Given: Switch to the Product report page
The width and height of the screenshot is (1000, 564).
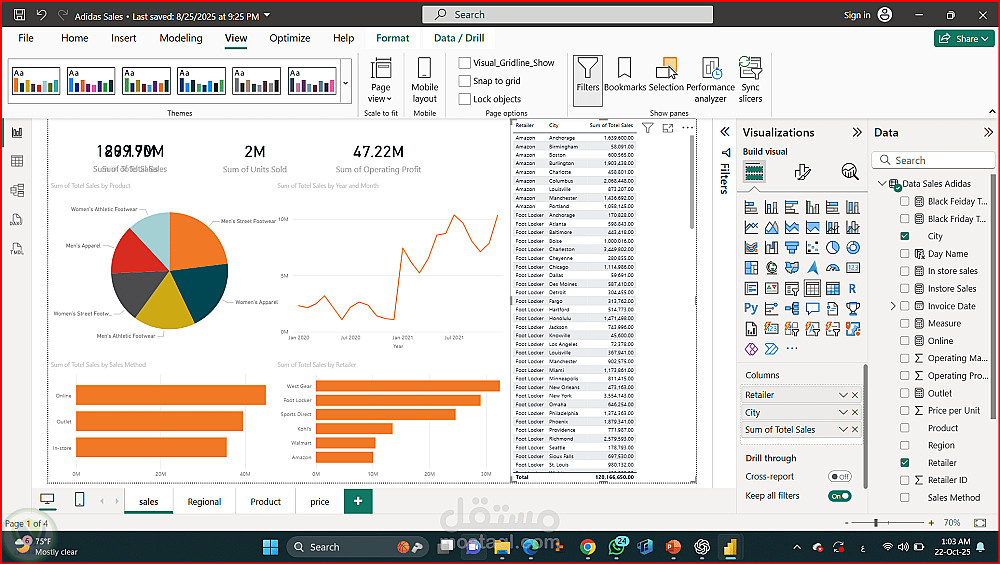Looking at the screenshot, I should (x=265, y=501).
